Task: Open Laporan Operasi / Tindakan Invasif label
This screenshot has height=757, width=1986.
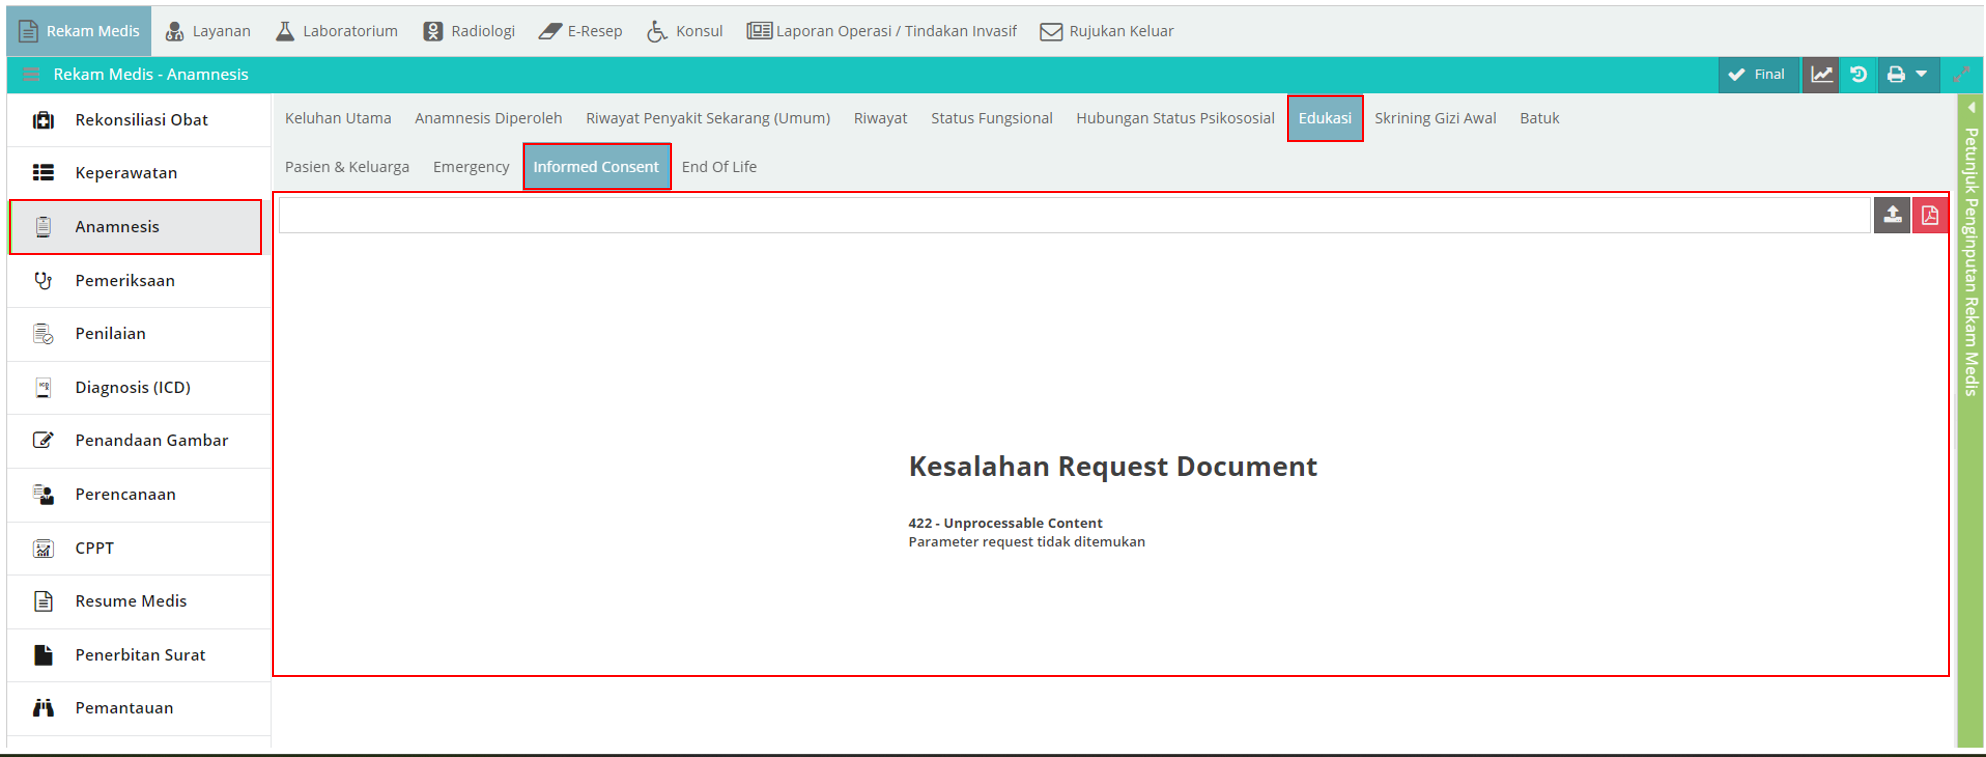Action: point(896,31)
